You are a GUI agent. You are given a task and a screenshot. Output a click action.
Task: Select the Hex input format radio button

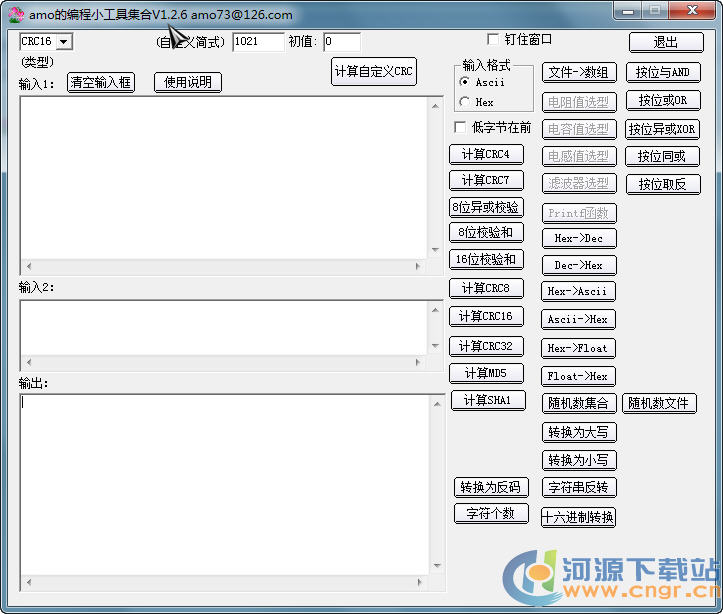(465, 102)
